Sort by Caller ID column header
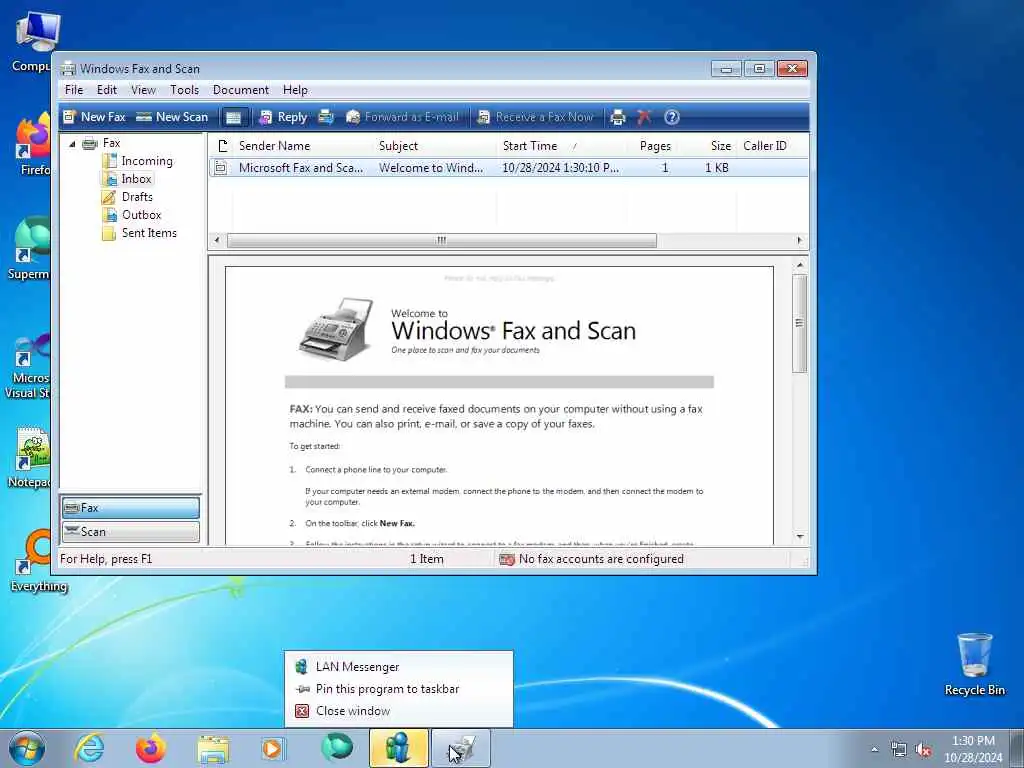 pyautogui.click(x=773, y=146)
